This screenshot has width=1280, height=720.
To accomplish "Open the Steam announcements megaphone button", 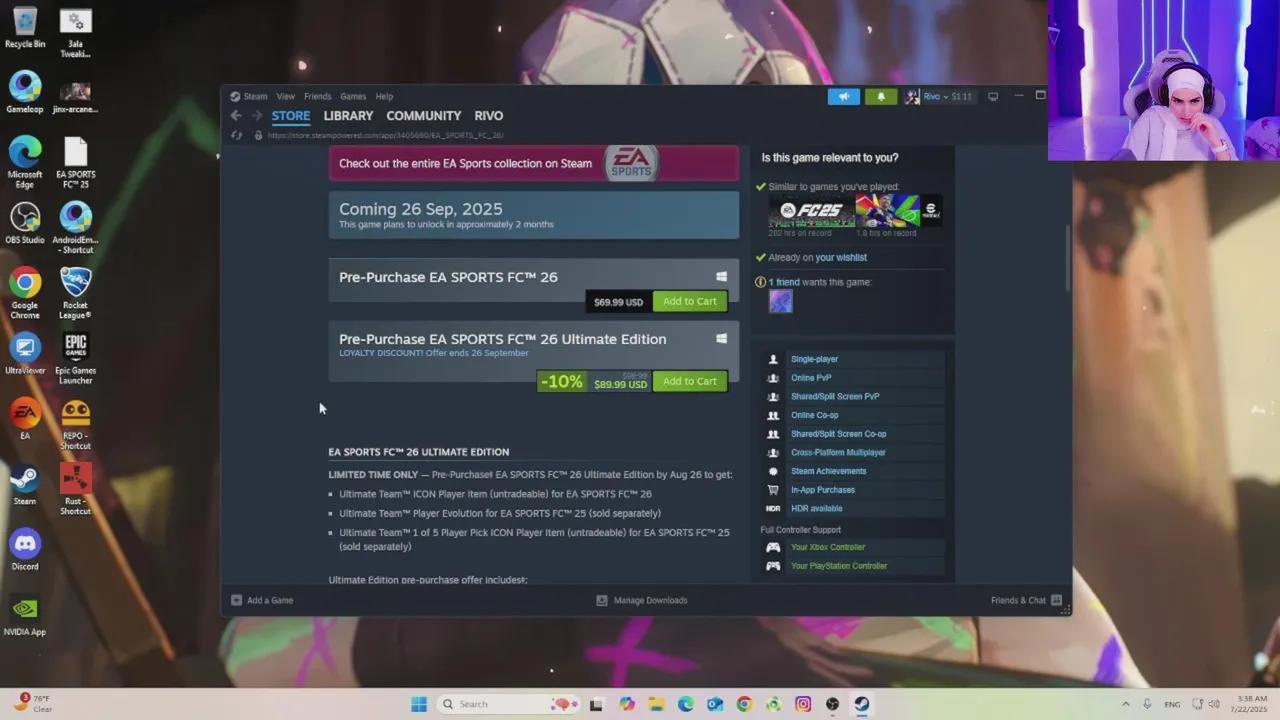I will click(843, 96).
